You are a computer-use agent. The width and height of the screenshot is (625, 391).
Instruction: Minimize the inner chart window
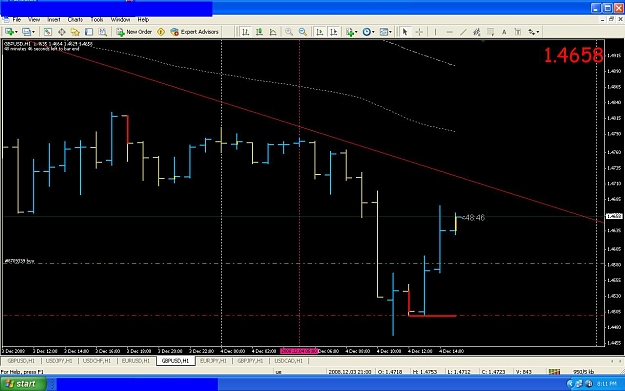(603, 19)
